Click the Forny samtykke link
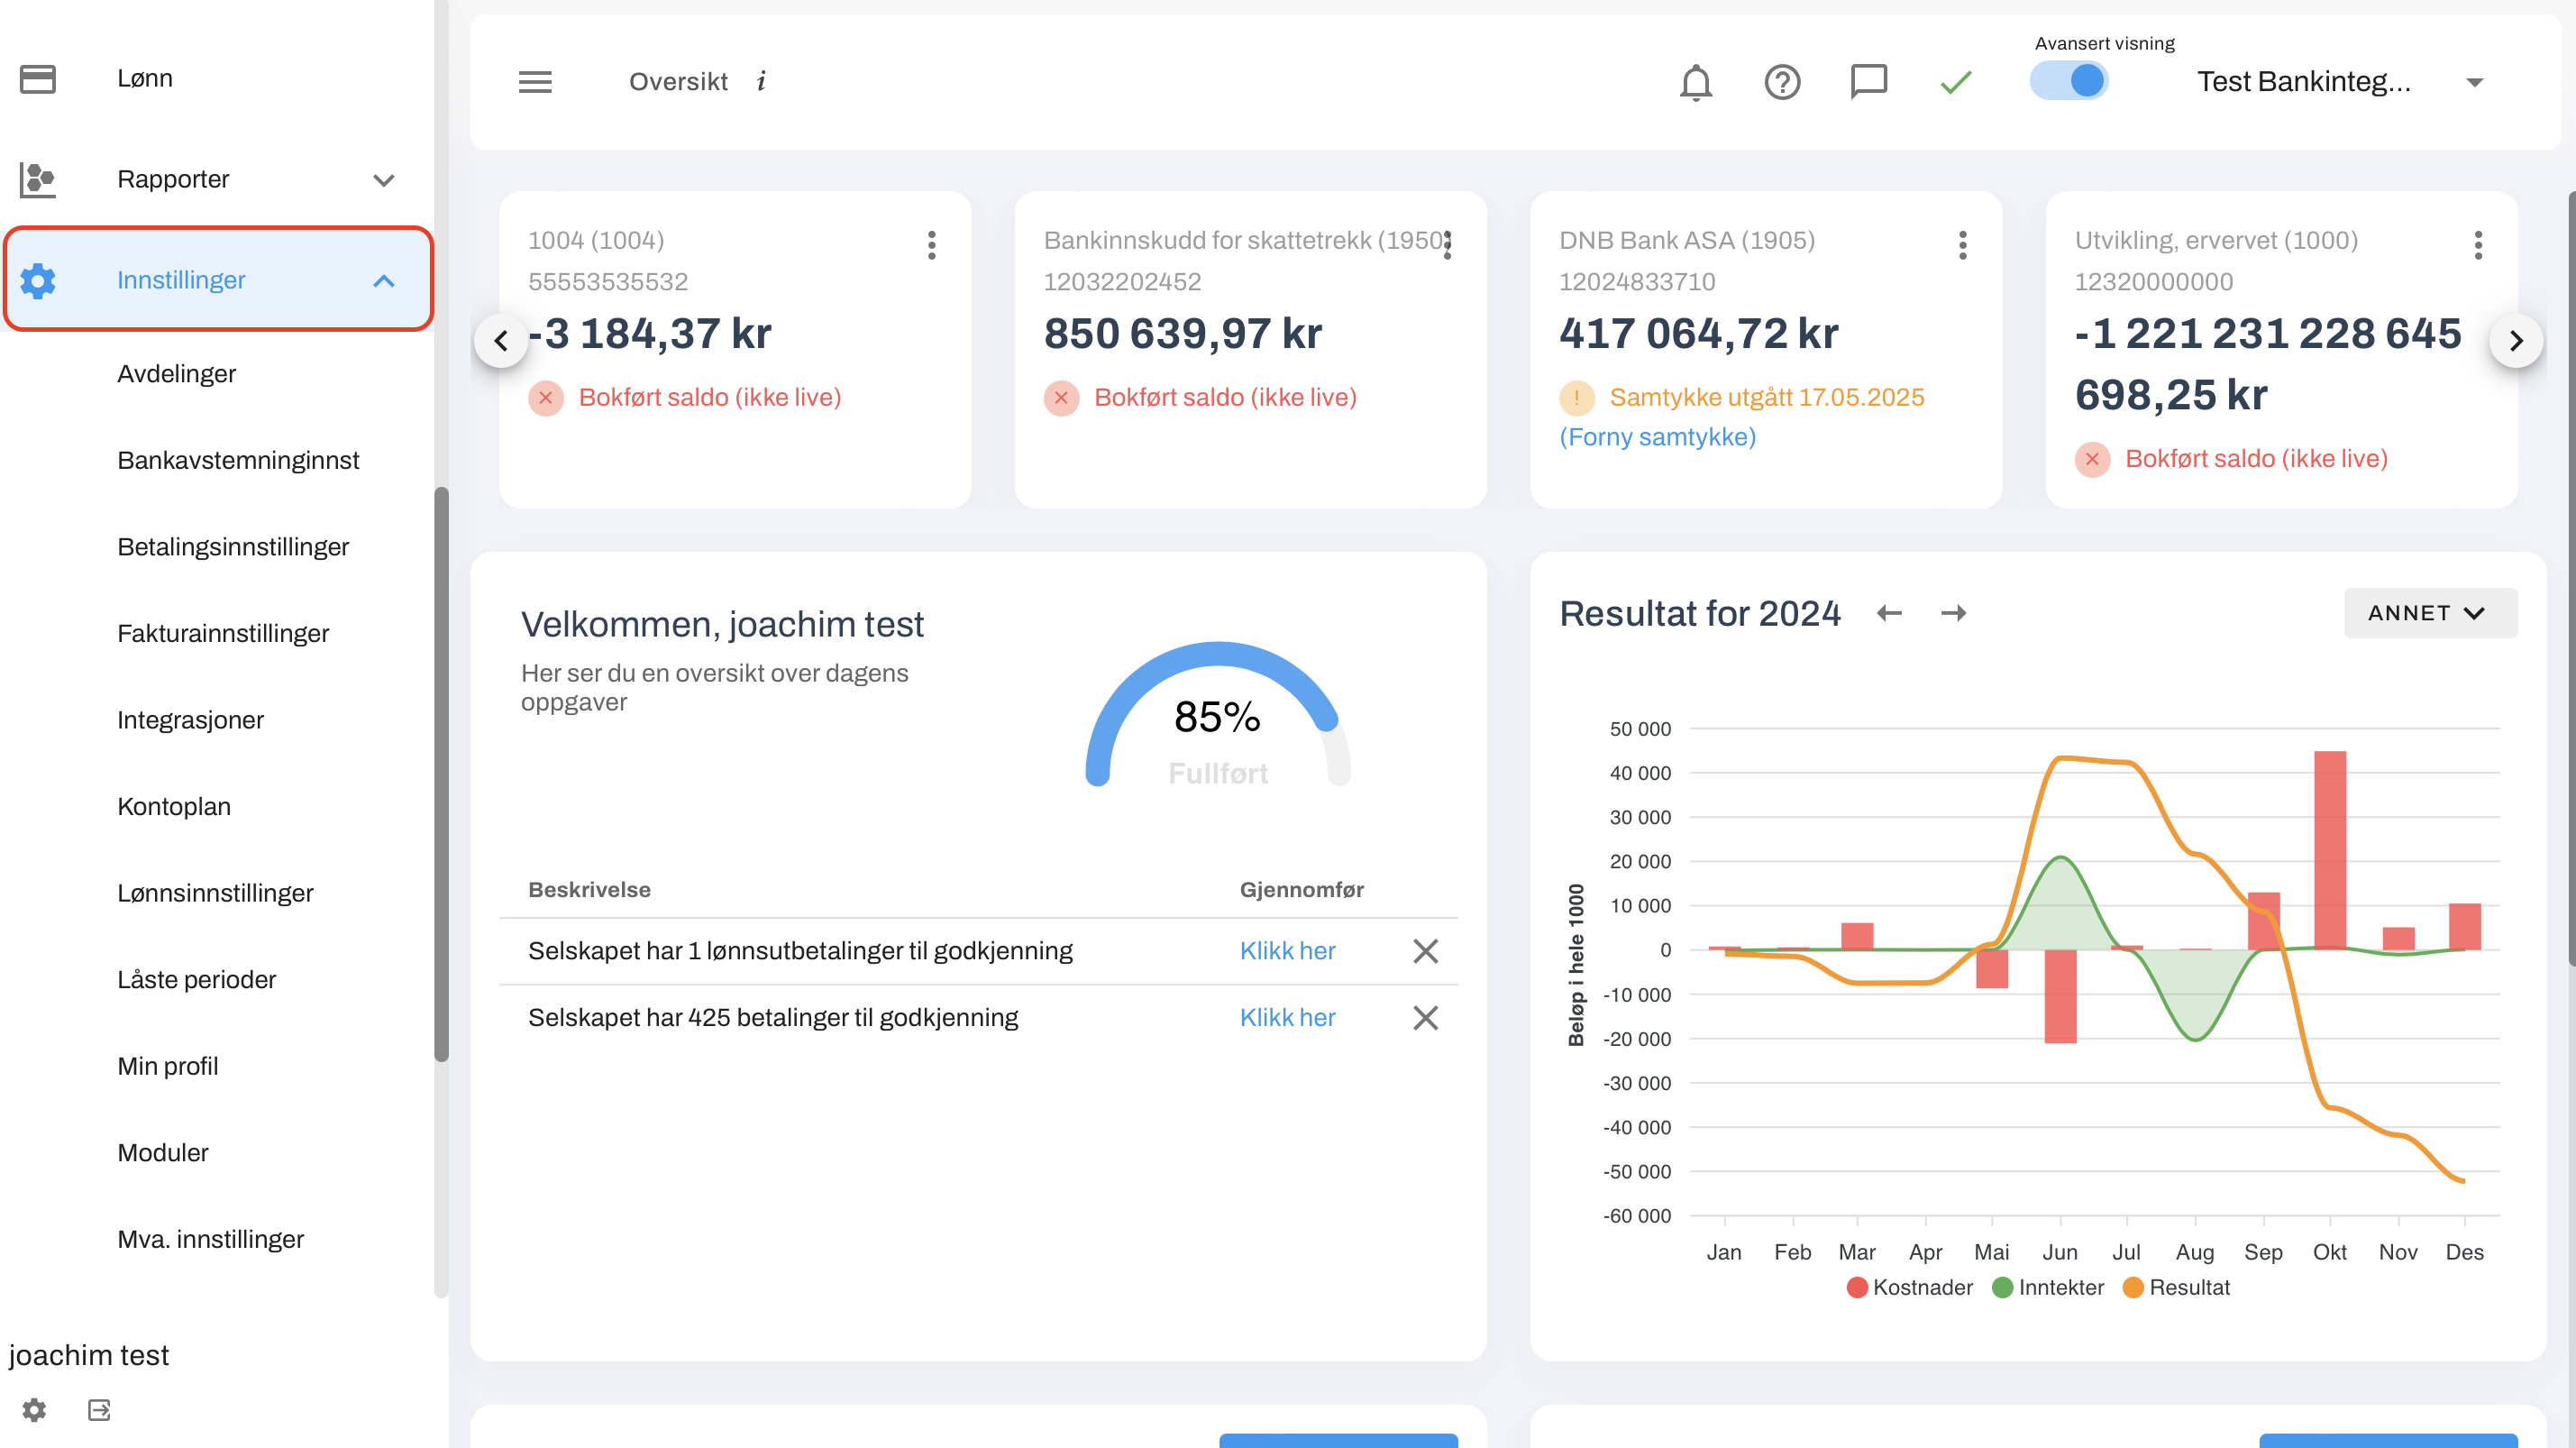This screenshot has height=1448, width=2576. [x=1657, y=437]
